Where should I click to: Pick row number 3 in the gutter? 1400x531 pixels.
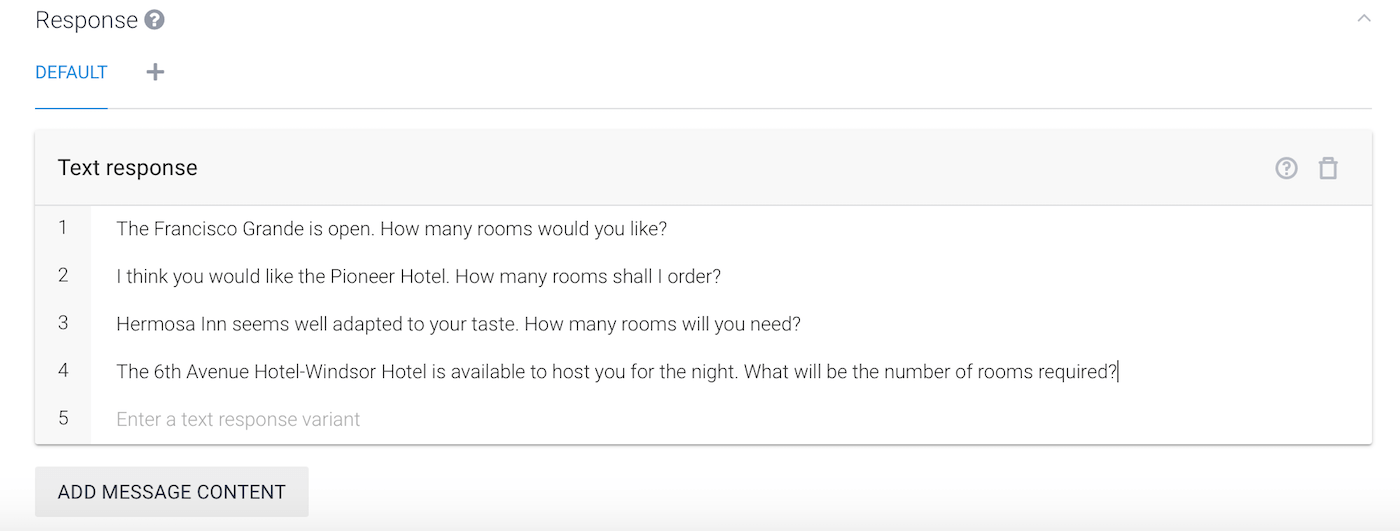pos(63,323)
